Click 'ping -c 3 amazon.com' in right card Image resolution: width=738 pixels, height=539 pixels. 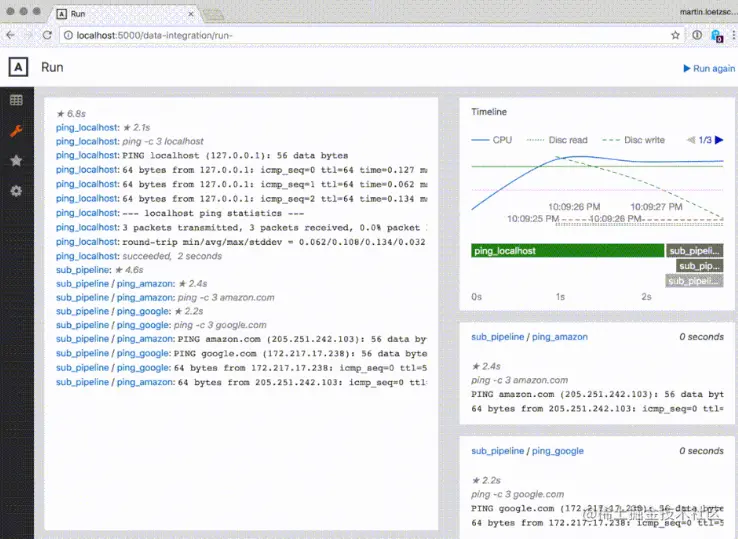pos(520,380)
